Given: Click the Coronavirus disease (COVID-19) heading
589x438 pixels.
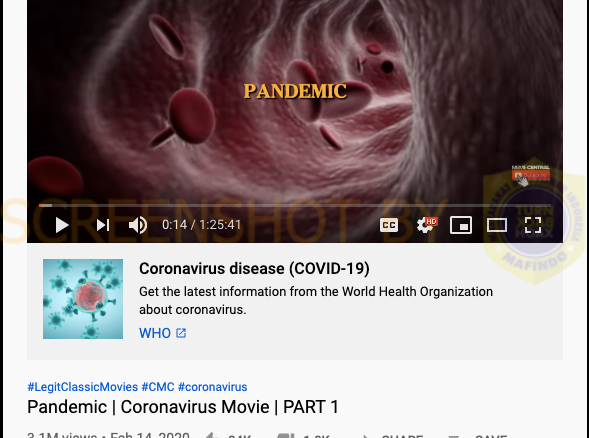Looking at the screenshot, I should point(254,269).
